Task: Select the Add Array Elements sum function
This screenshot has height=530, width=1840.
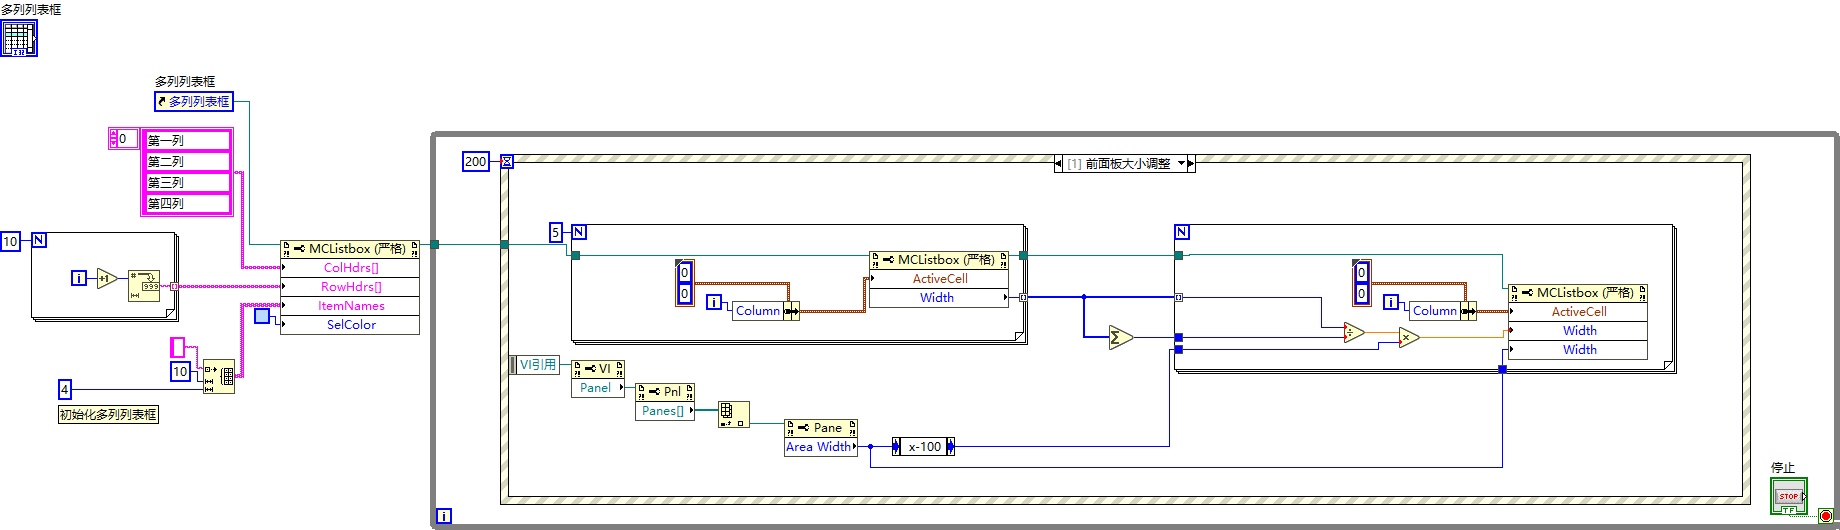Action: tap(1120, 338)
